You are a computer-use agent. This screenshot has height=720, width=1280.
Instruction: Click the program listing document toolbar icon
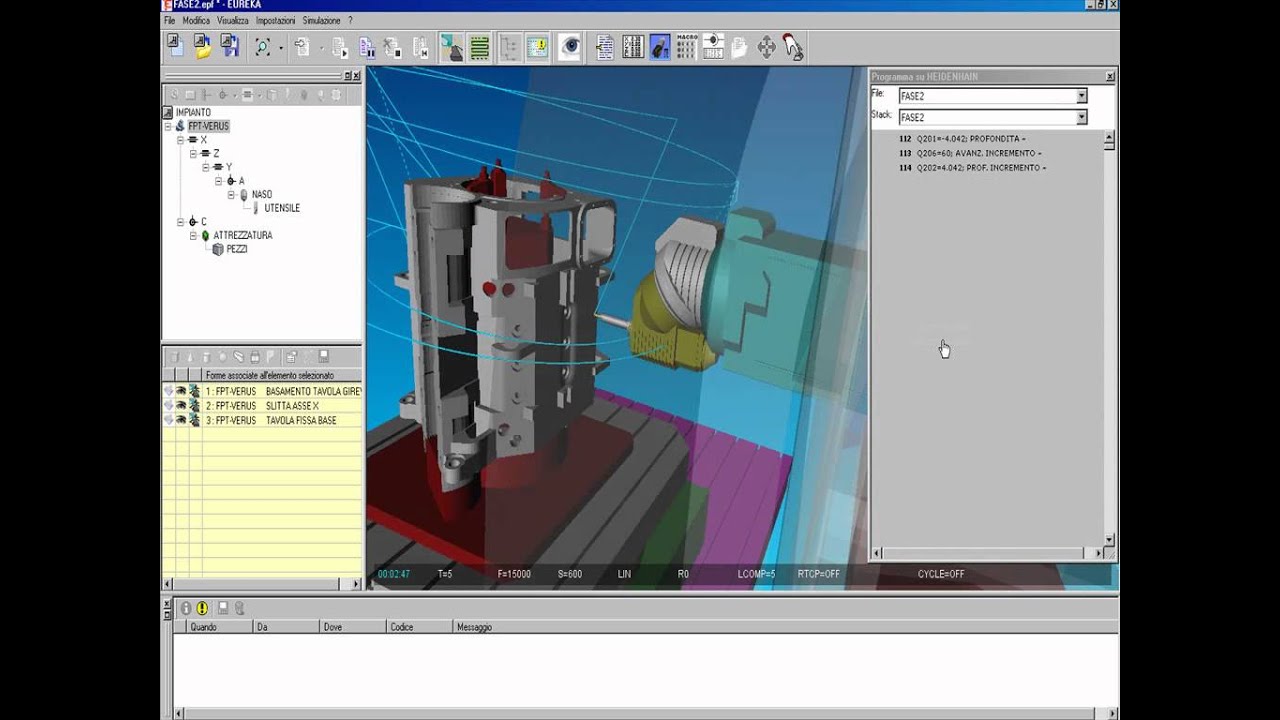pyautogui.click(x=605, y=47)
